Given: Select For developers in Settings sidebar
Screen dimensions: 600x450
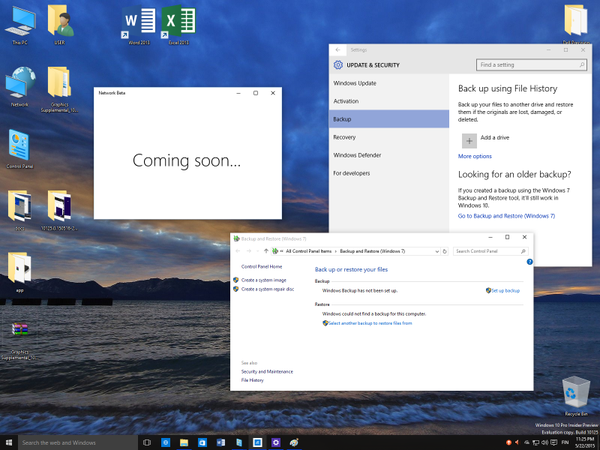Looking at the screenshot, I should point(389,173).
